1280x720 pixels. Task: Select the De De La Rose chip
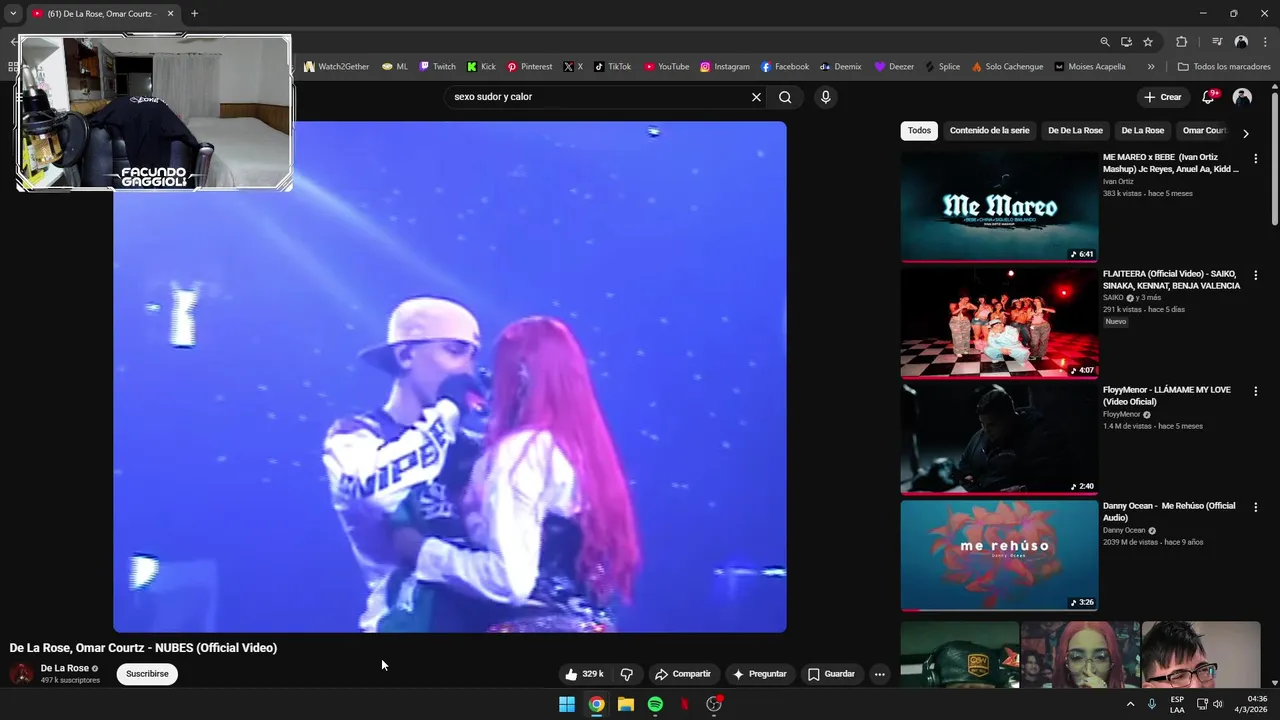[1075, 131]
